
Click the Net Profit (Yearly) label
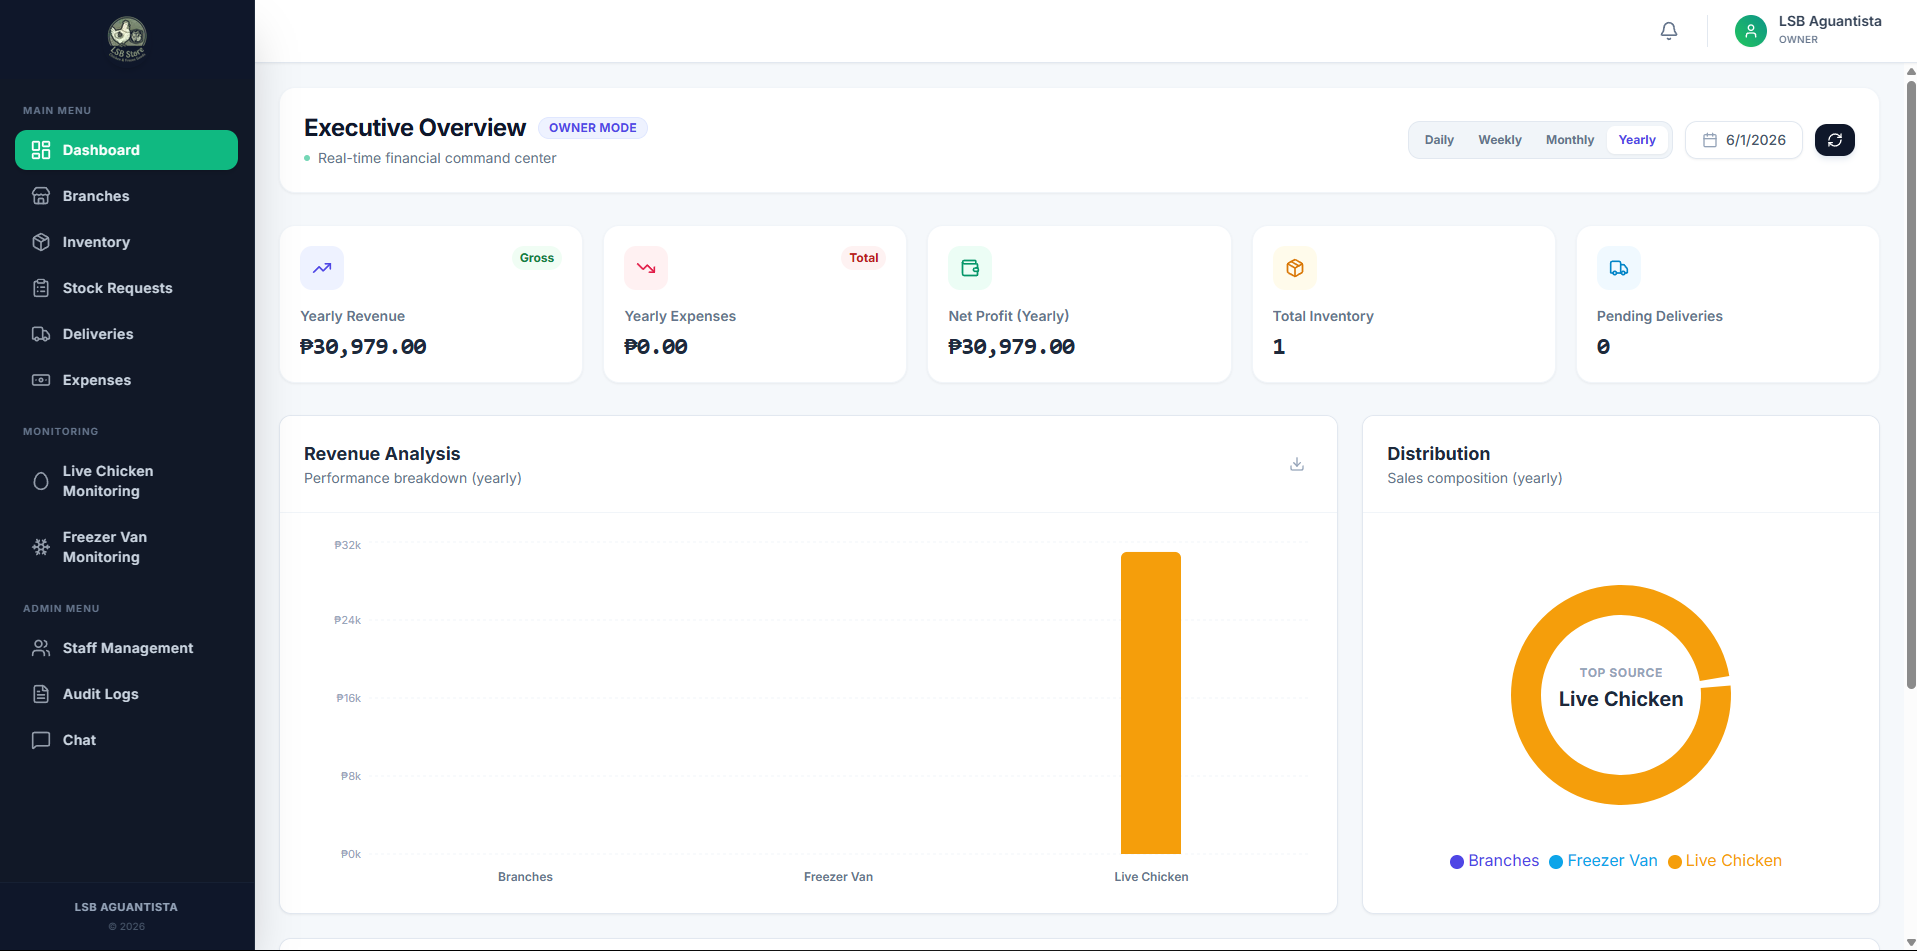coord(1008,316)
